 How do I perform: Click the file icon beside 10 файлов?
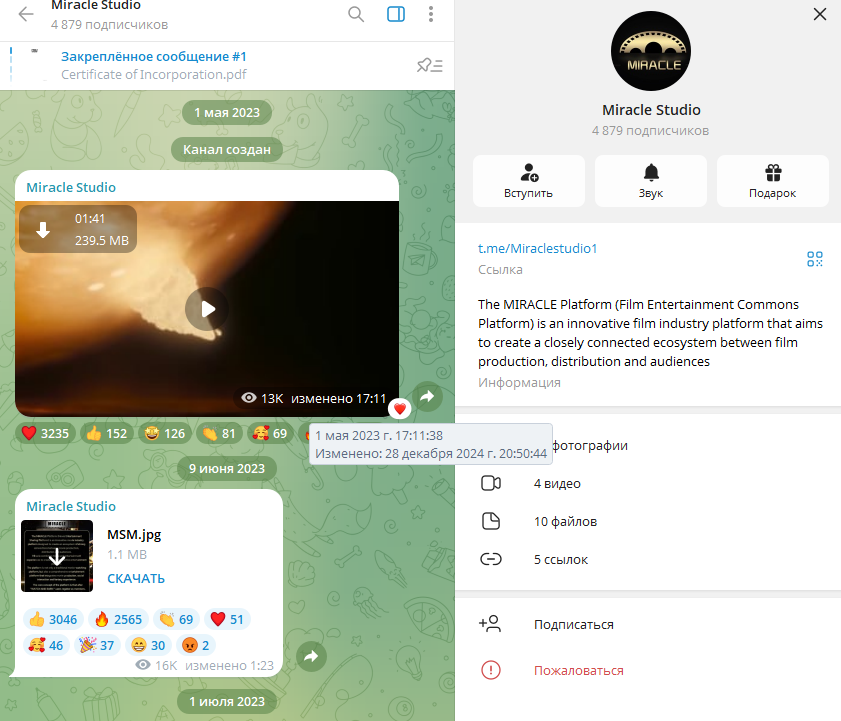point(491,521)
